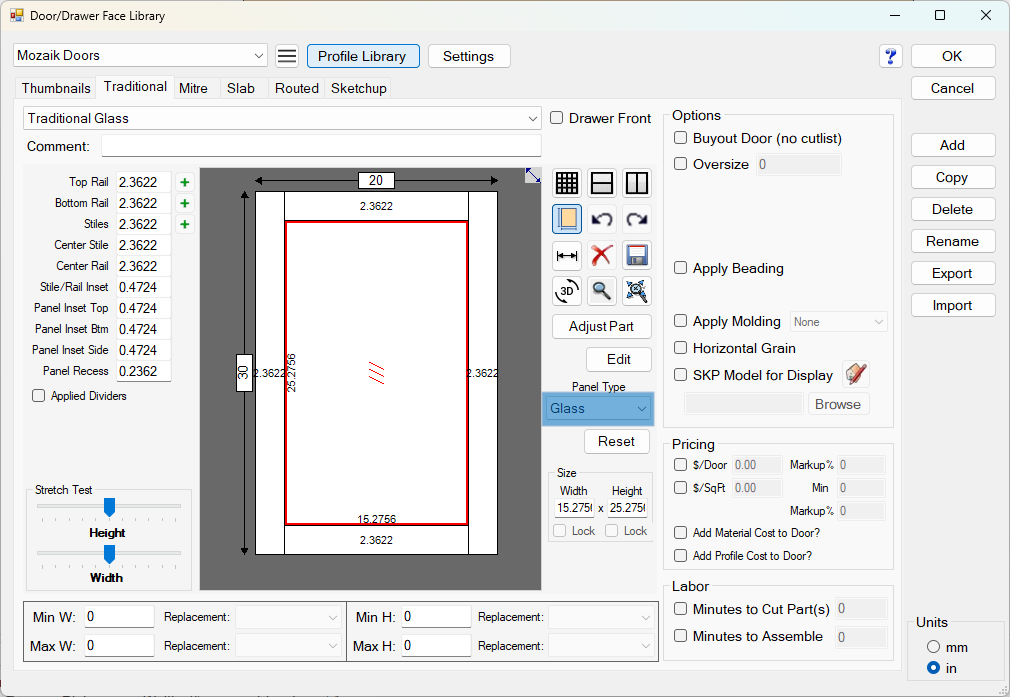Image resolution: width=1010 pixels, height=697 pixels.
Task: Open the Panel Type Glass dropdown
Action: (597, 408)
